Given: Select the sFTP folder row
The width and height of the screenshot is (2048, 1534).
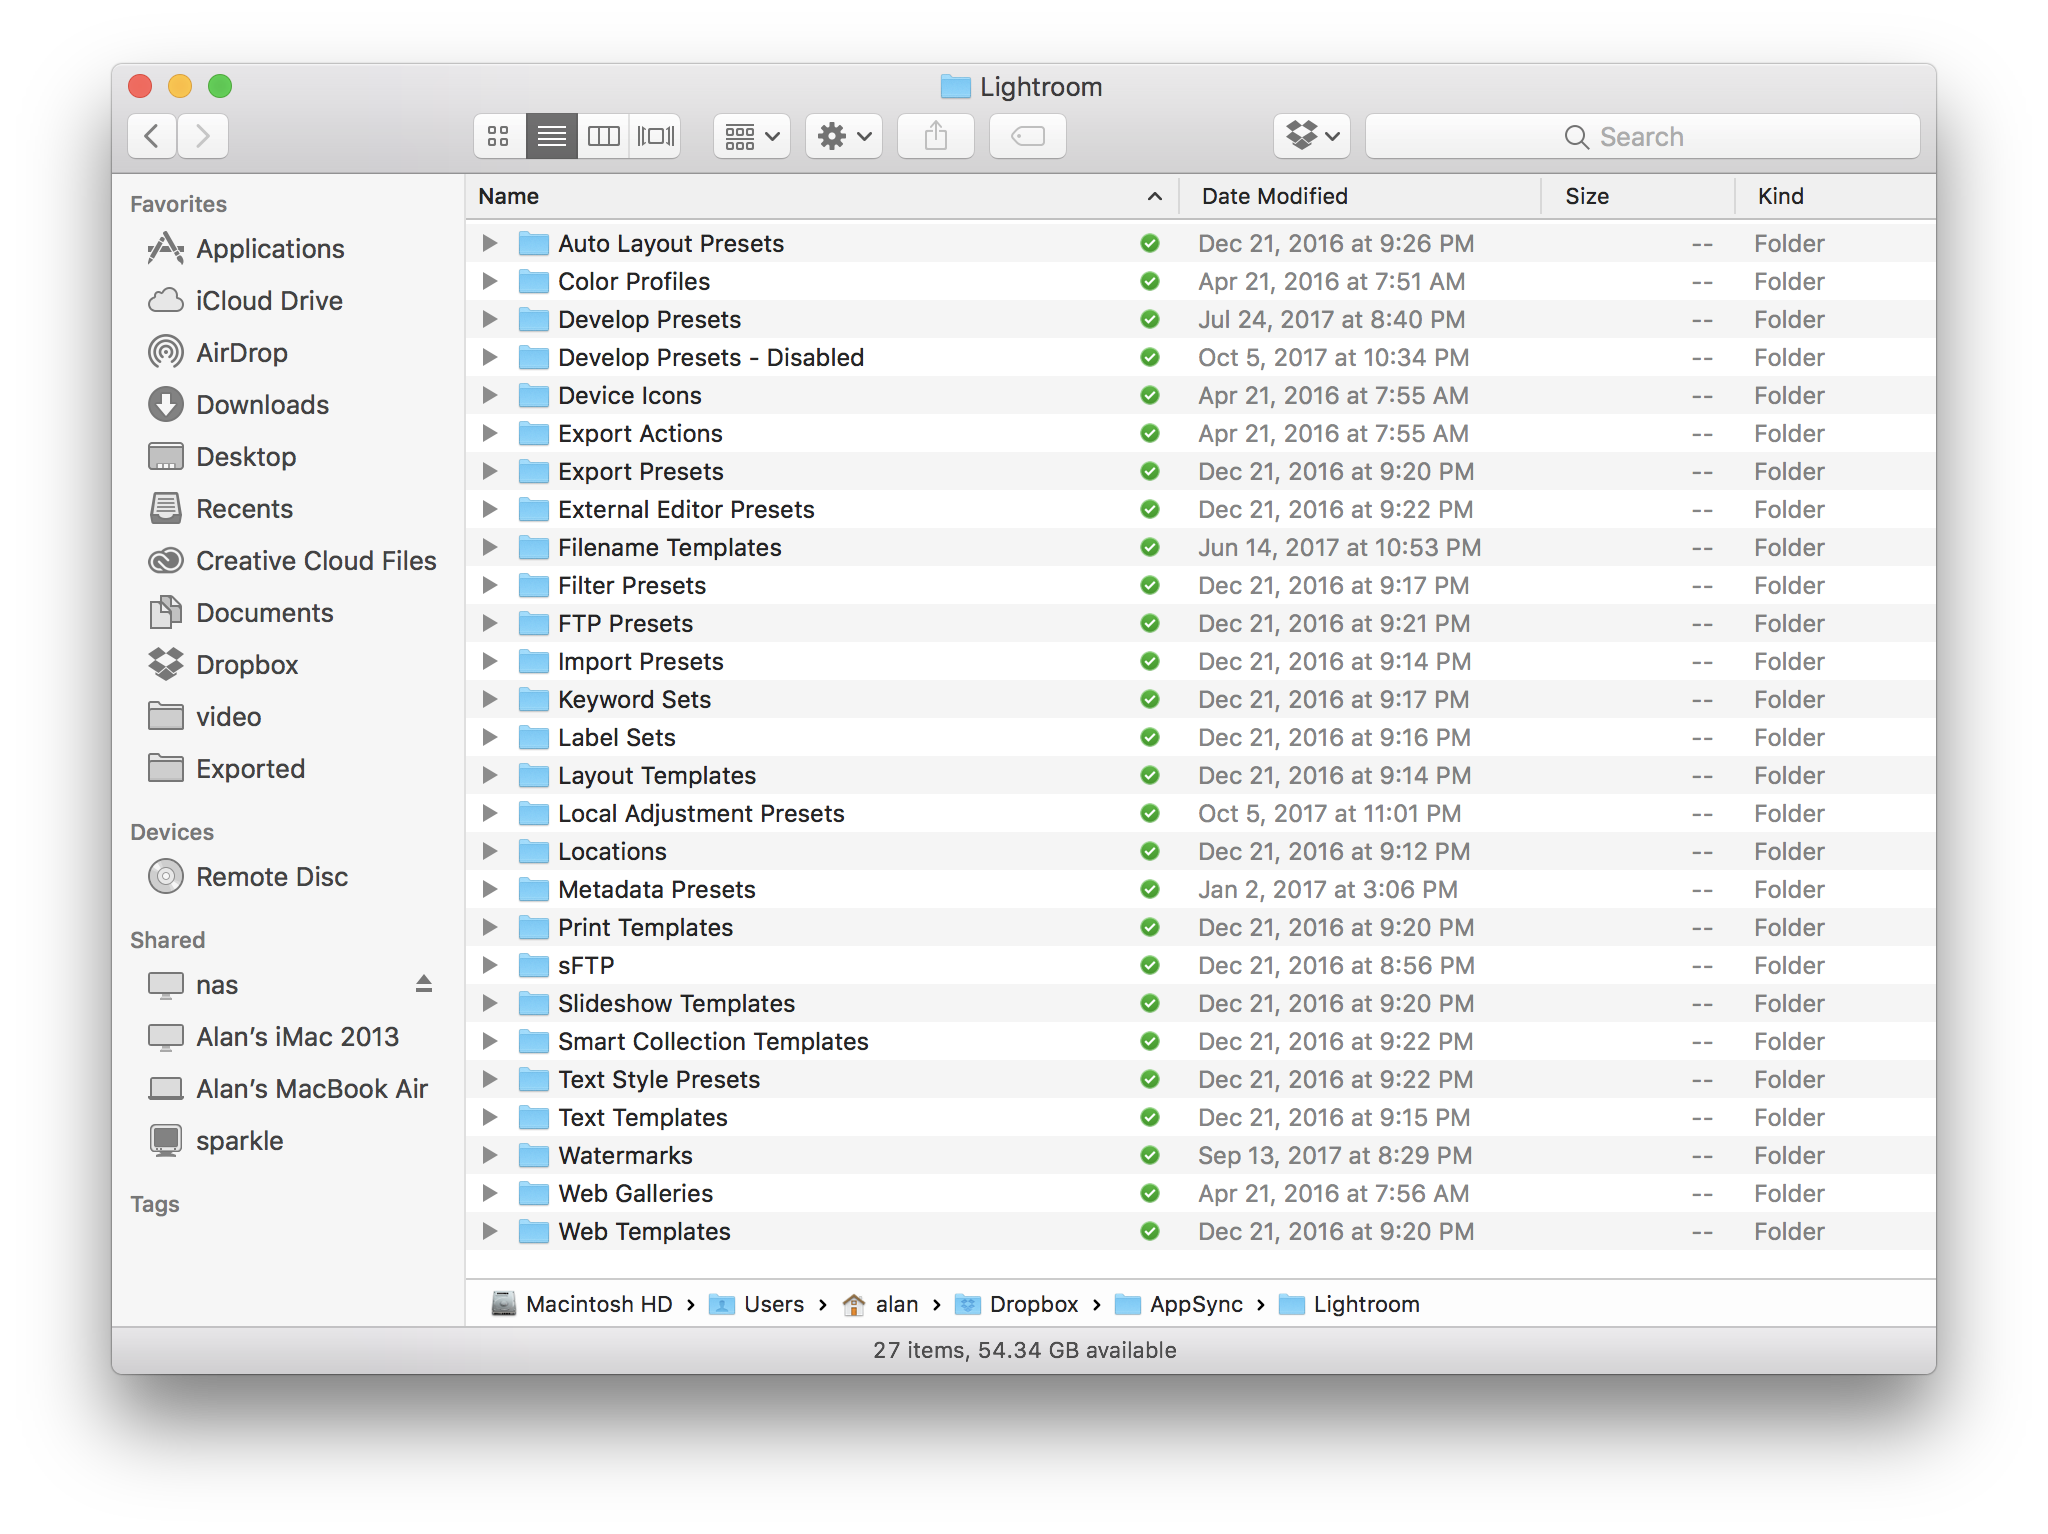Looking at the screenshot, I should click(1201, 965).
